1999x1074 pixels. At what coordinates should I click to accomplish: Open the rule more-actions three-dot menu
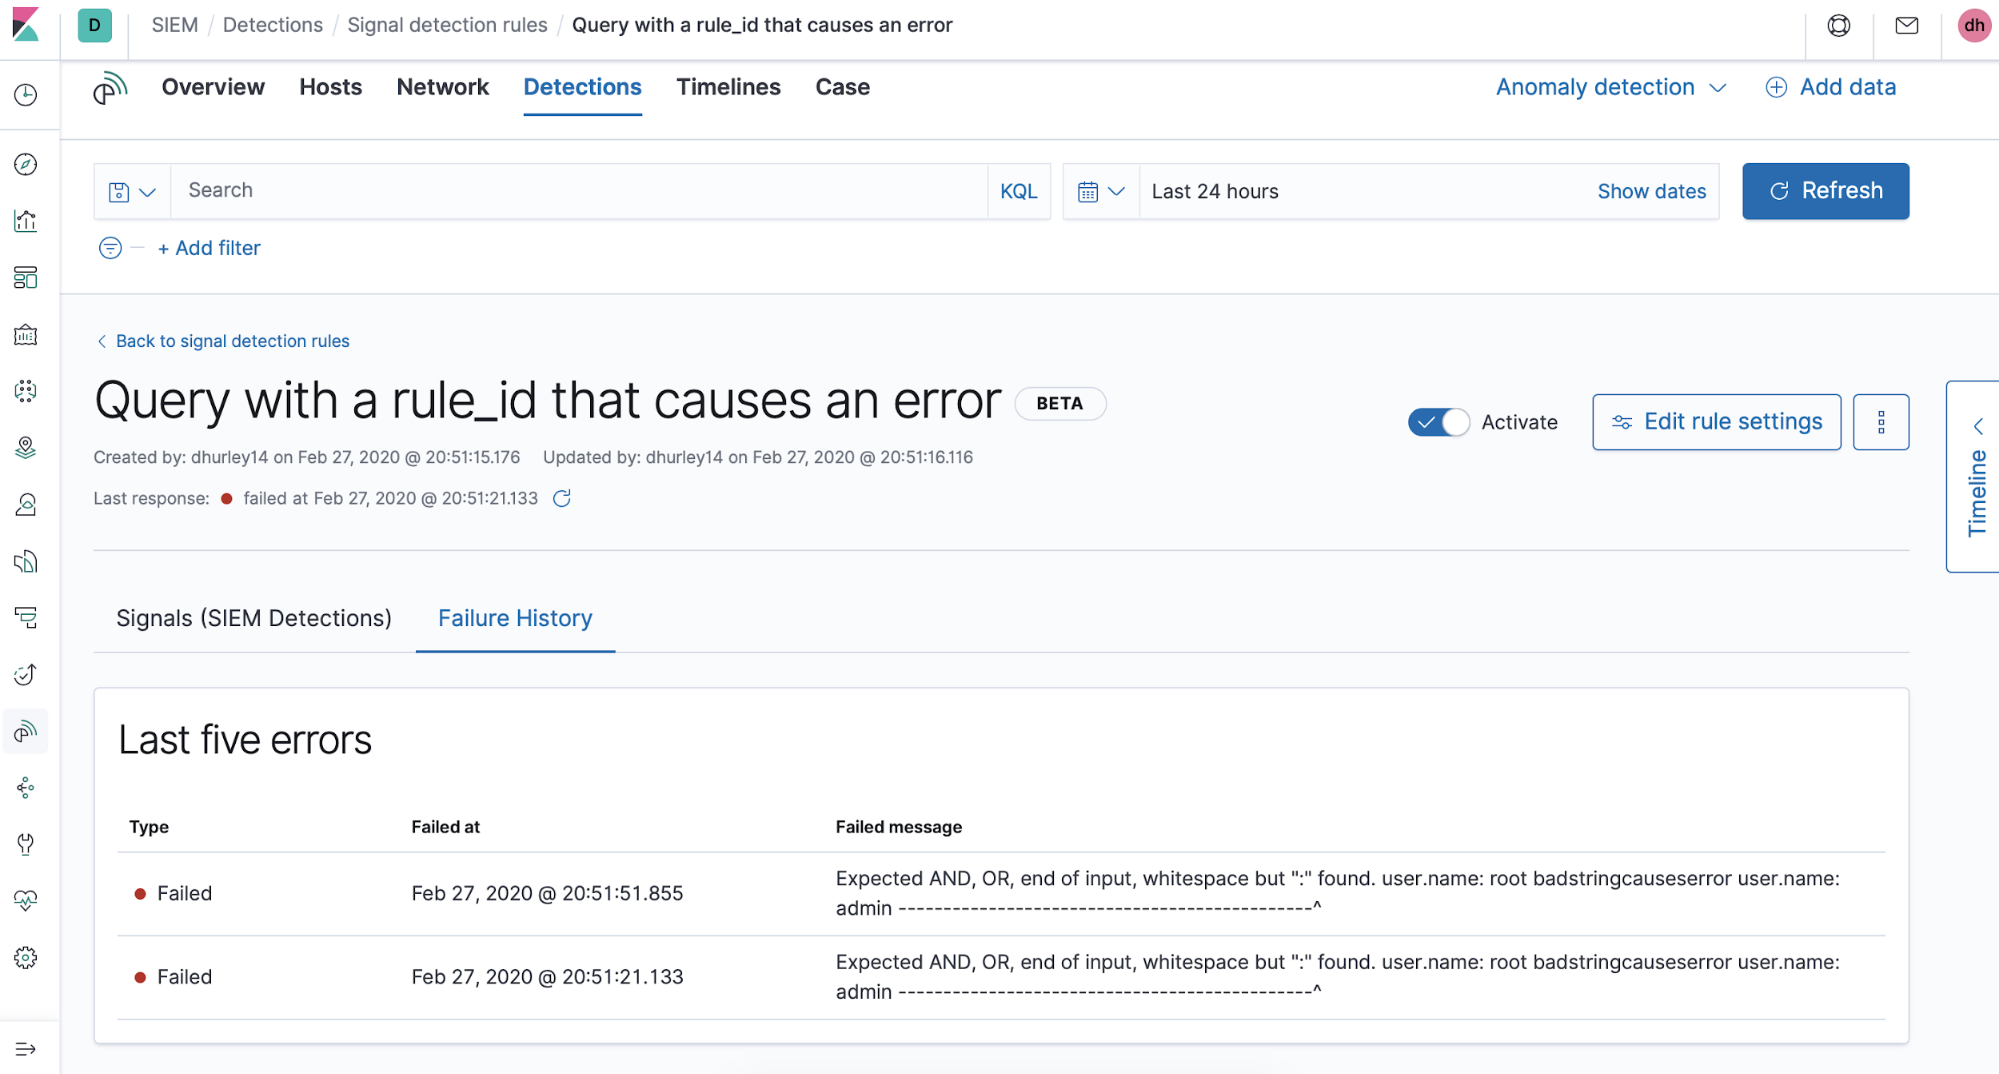pos(1881,422)
